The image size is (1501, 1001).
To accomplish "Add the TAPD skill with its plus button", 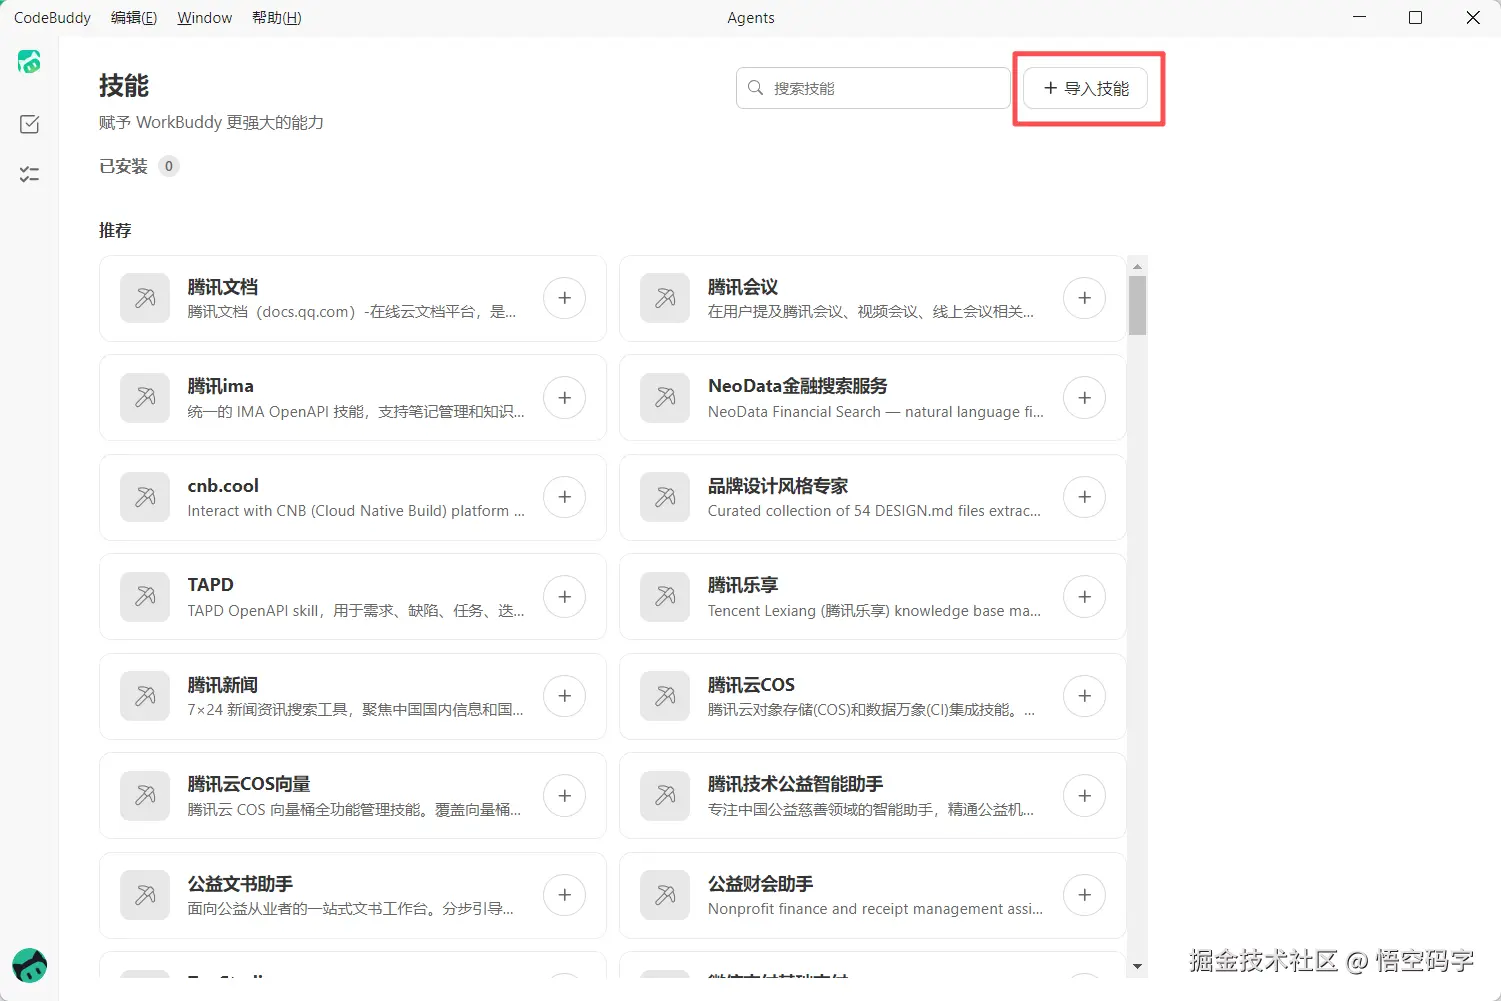I will (x=565, y=597).
